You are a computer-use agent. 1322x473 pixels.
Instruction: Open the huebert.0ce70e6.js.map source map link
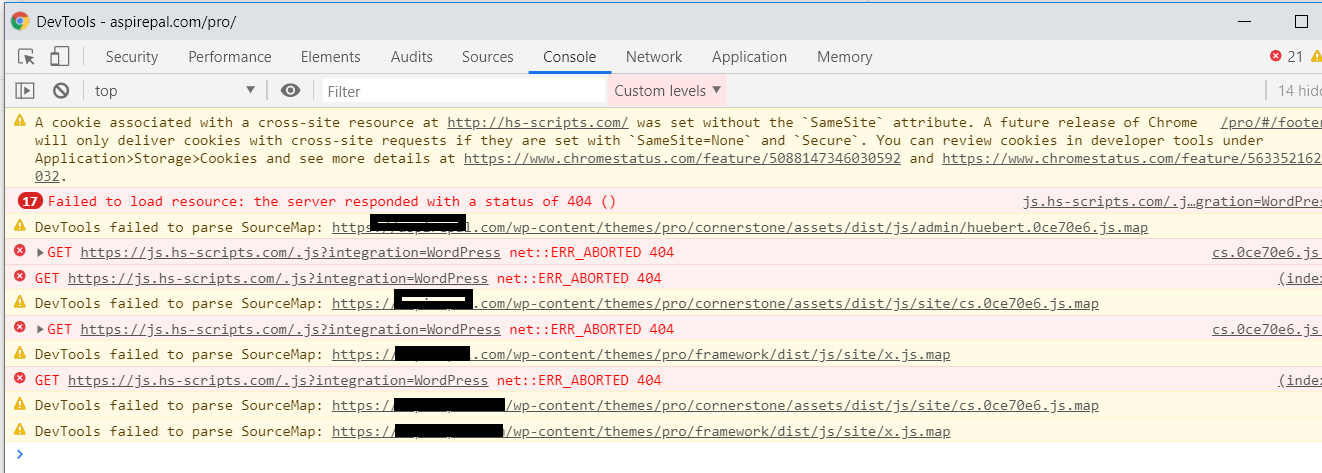[740, 227]
